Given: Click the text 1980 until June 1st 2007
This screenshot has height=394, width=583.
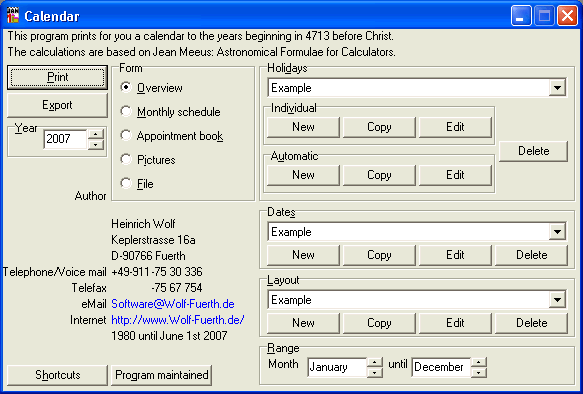Looking at the screenshot, I should [169, 336].
